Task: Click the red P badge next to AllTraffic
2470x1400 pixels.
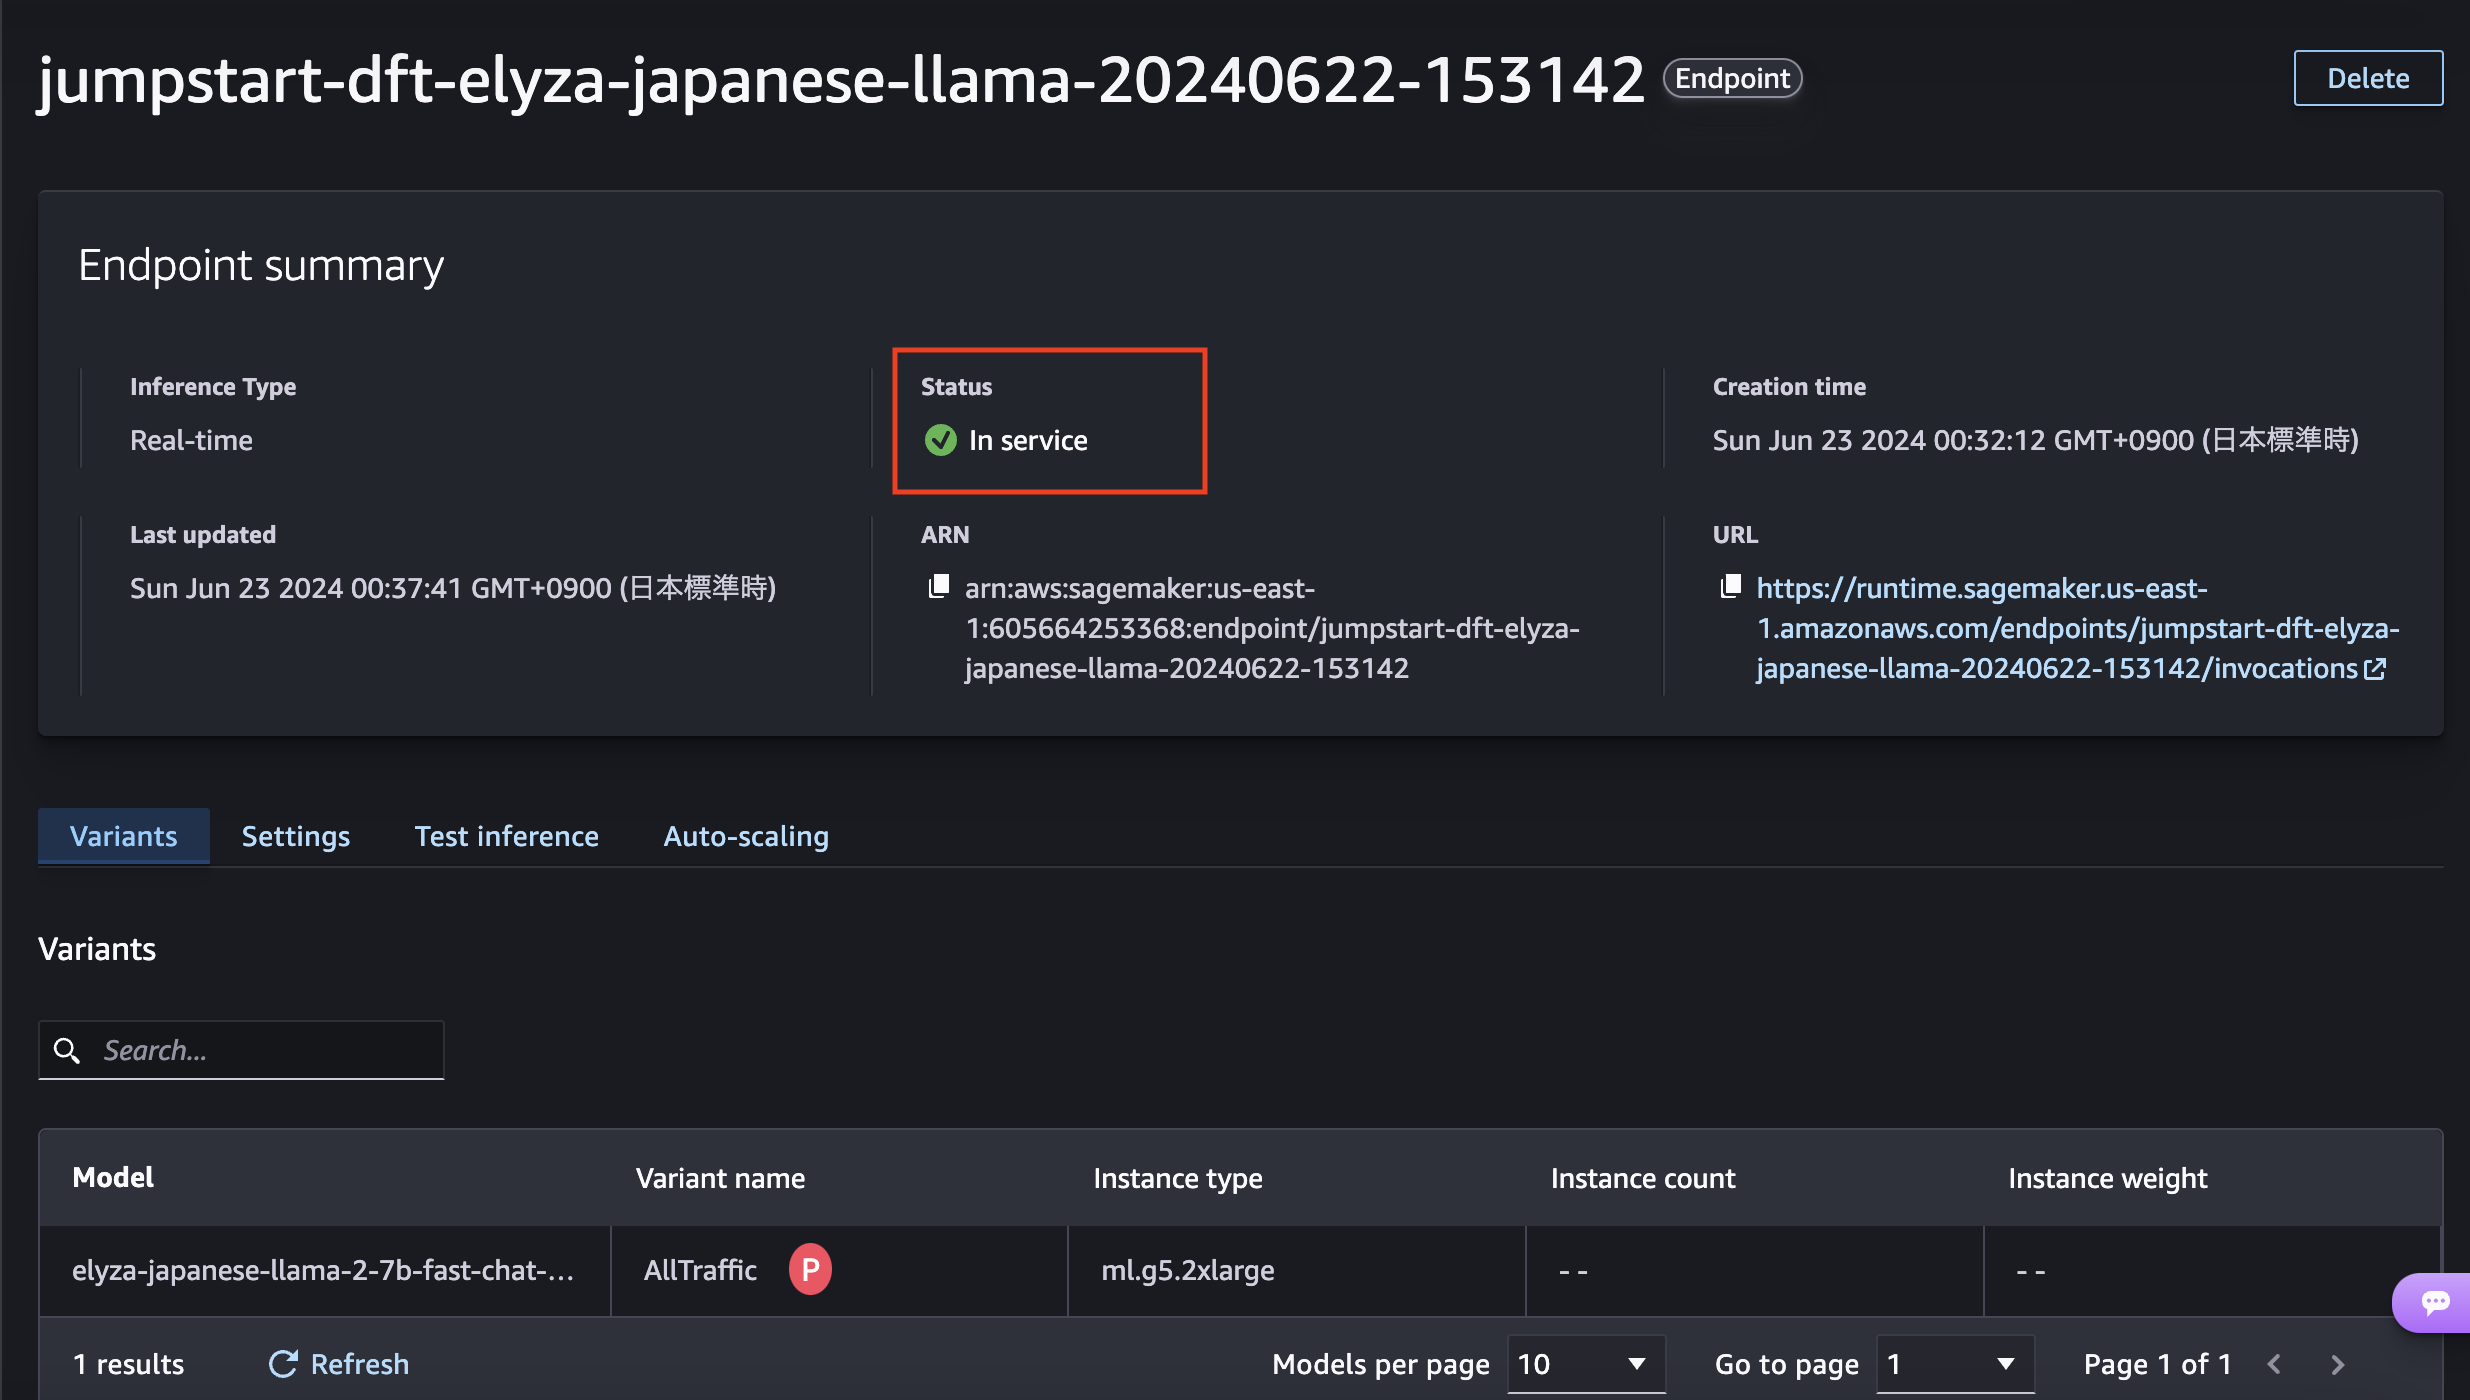Action: (810, 1269)
